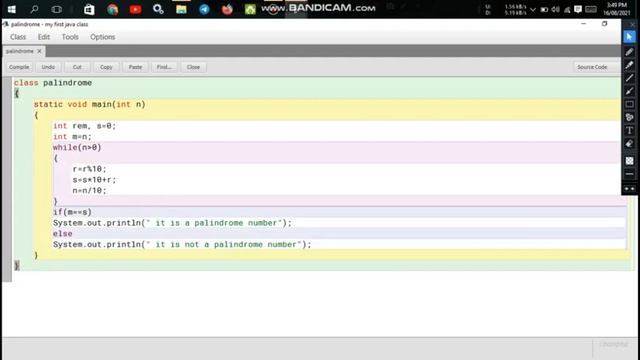The width and height of the screenshot is (640, 360).
Task: Click the Compile button
Action: coord(19,67)
